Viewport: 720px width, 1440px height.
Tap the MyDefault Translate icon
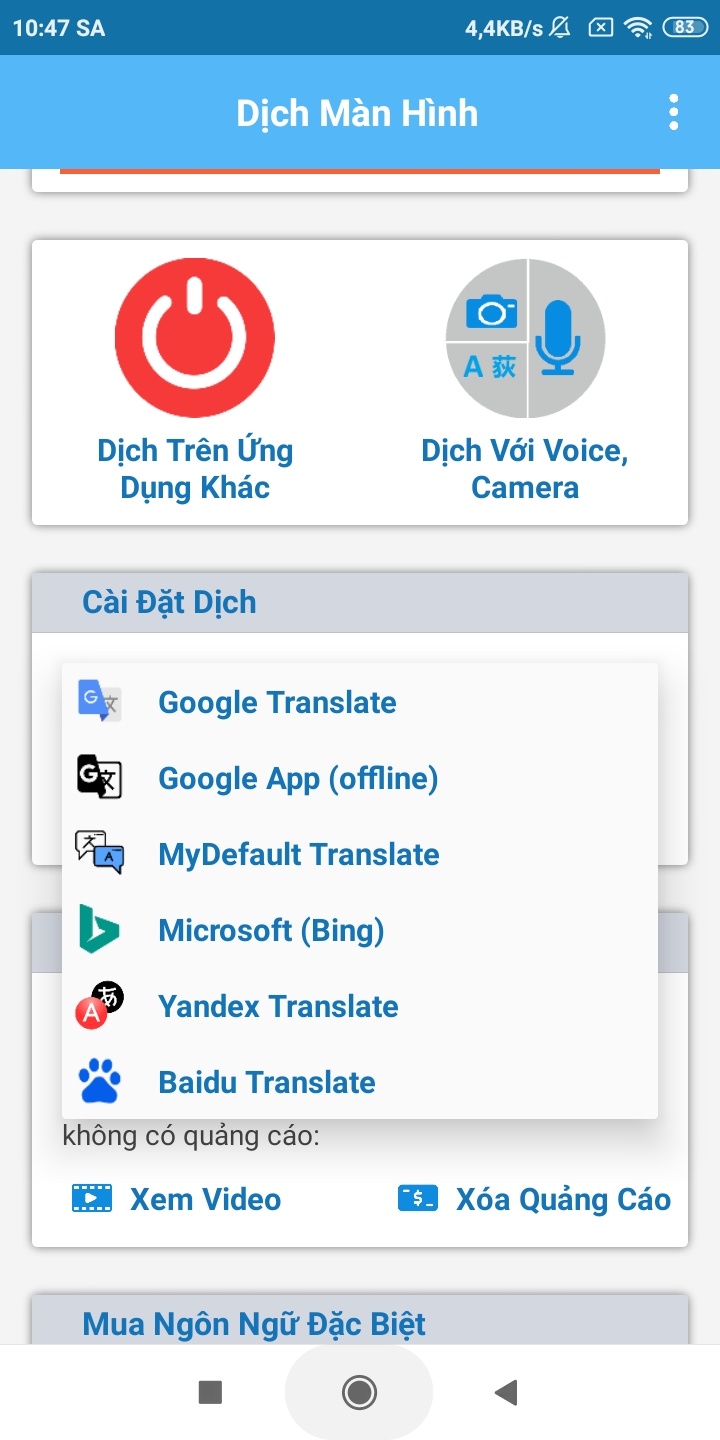pos(99,854)
